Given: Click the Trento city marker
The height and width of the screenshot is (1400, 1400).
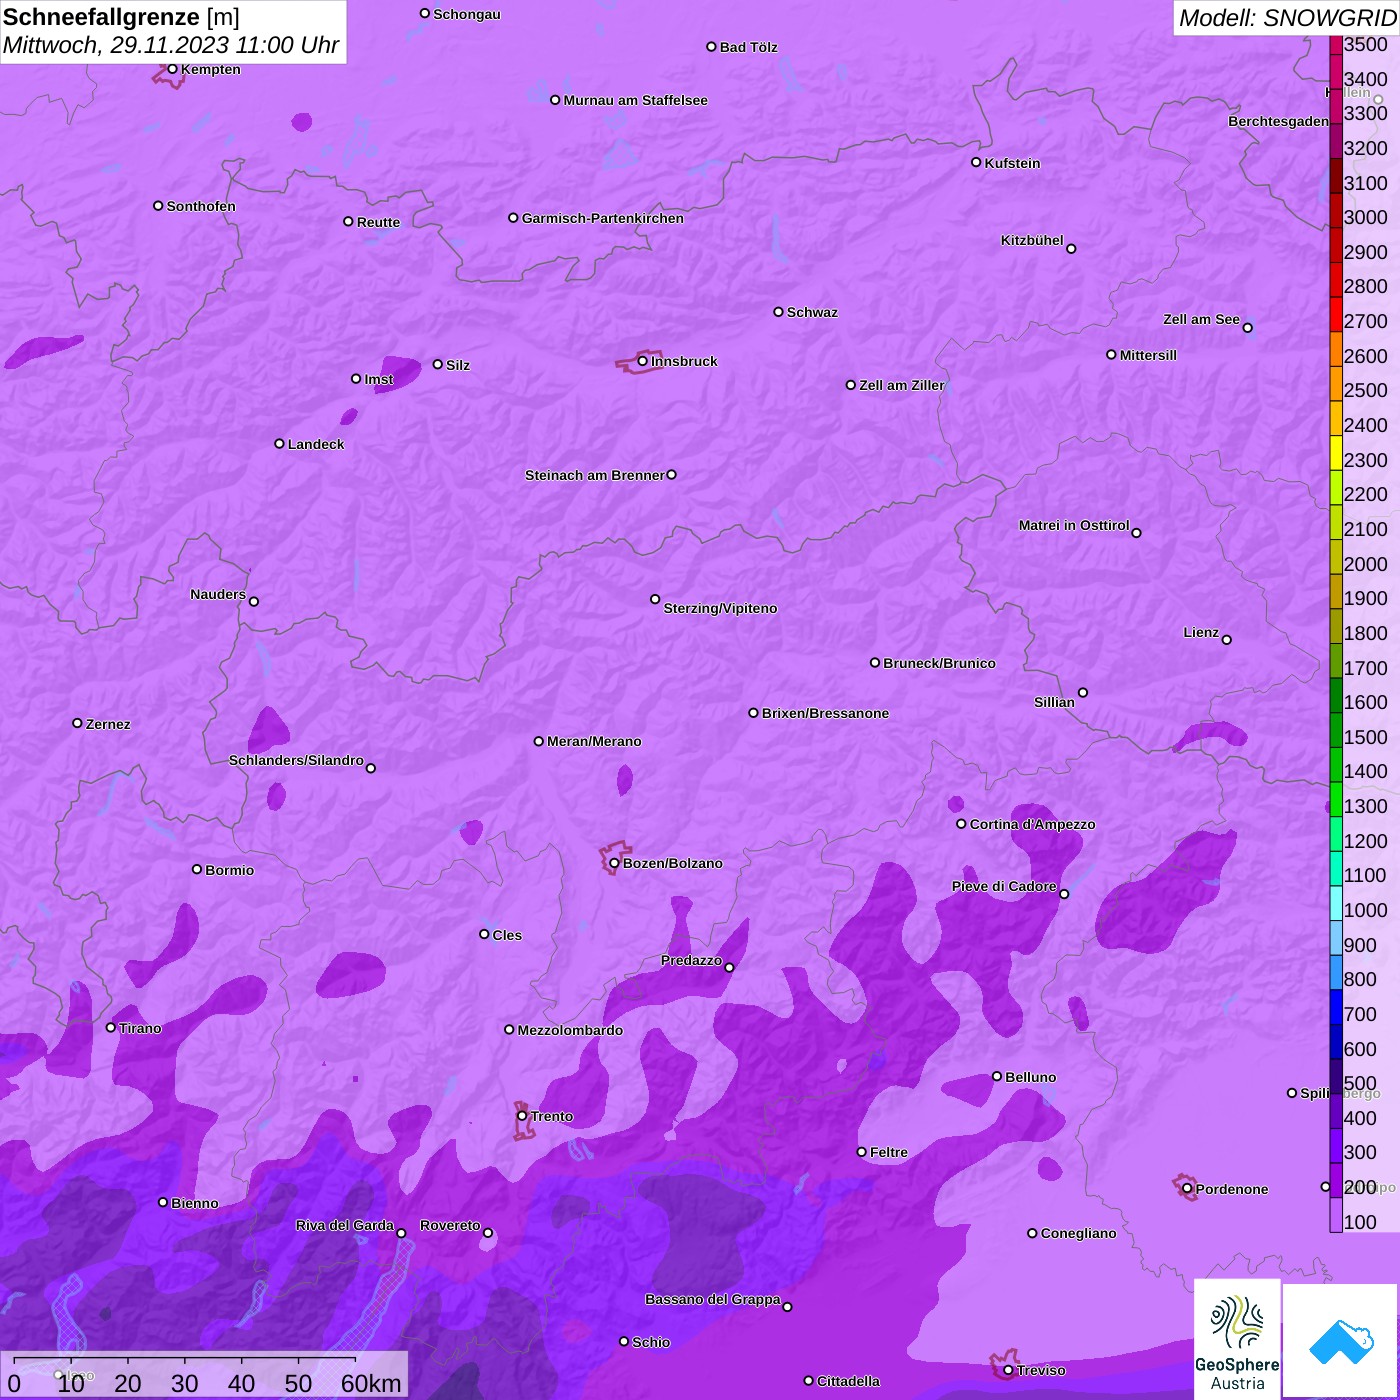Looking at the screenshot, I should [522, 1116].
